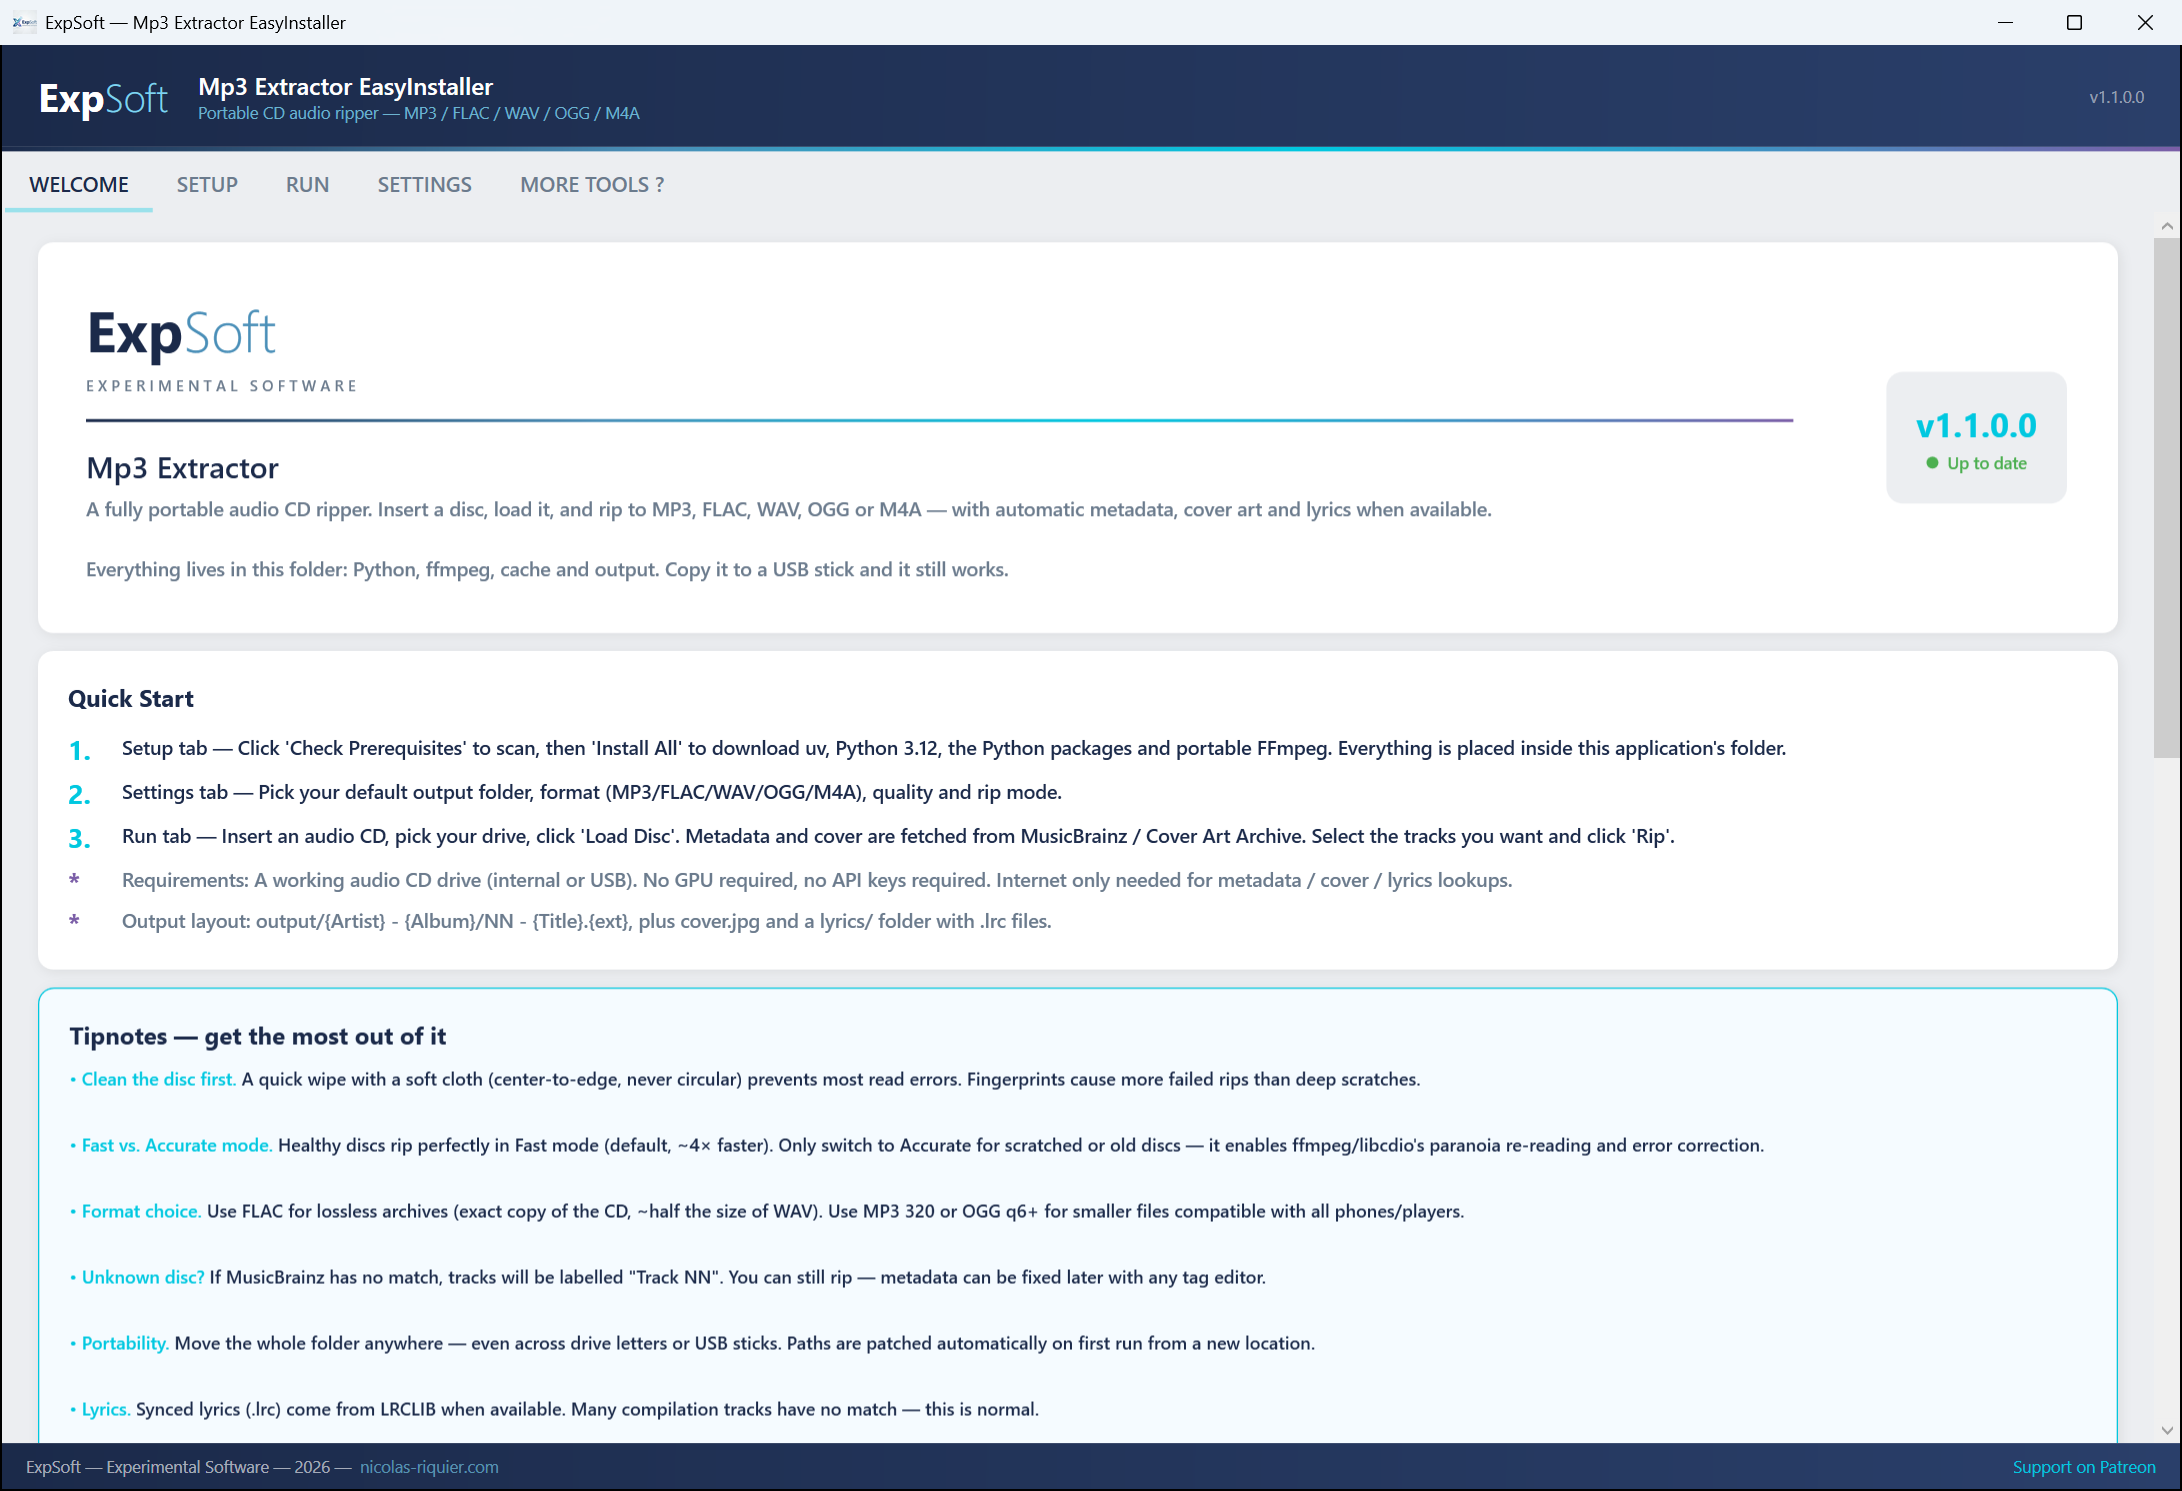Image resolution: width=2182 pixels, height=1491 pixels.
Task: Click the 'Mp3 Extractor' heading in the card
Action: [183, 468]
